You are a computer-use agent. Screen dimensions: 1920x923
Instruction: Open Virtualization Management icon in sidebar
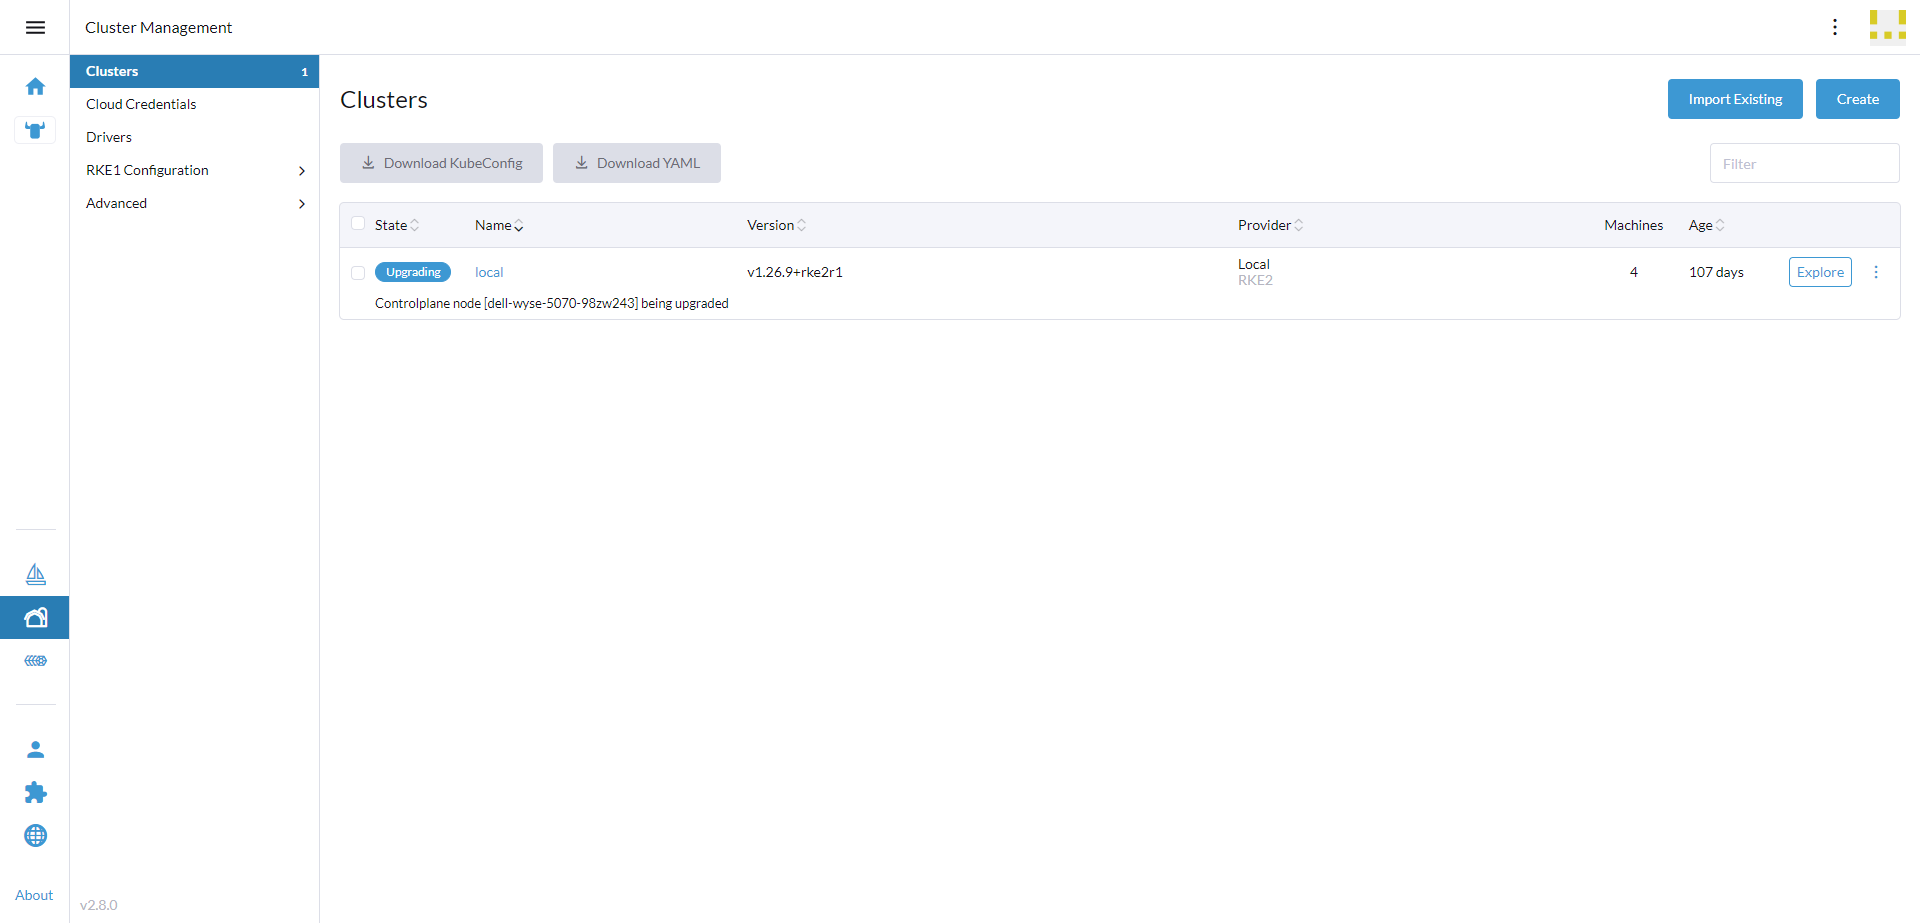tap(35, 661)
